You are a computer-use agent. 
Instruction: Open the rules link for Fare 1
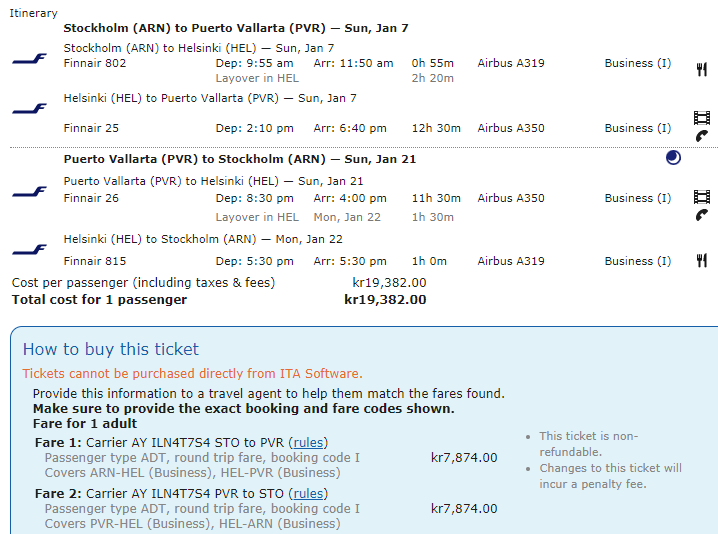click(308, 442)
